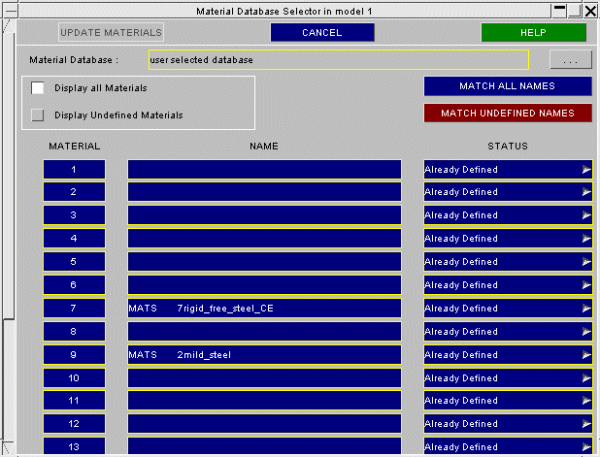Click status arrow icon for material 3
Screen dimensions: 600x457
[x=587, y=216]
